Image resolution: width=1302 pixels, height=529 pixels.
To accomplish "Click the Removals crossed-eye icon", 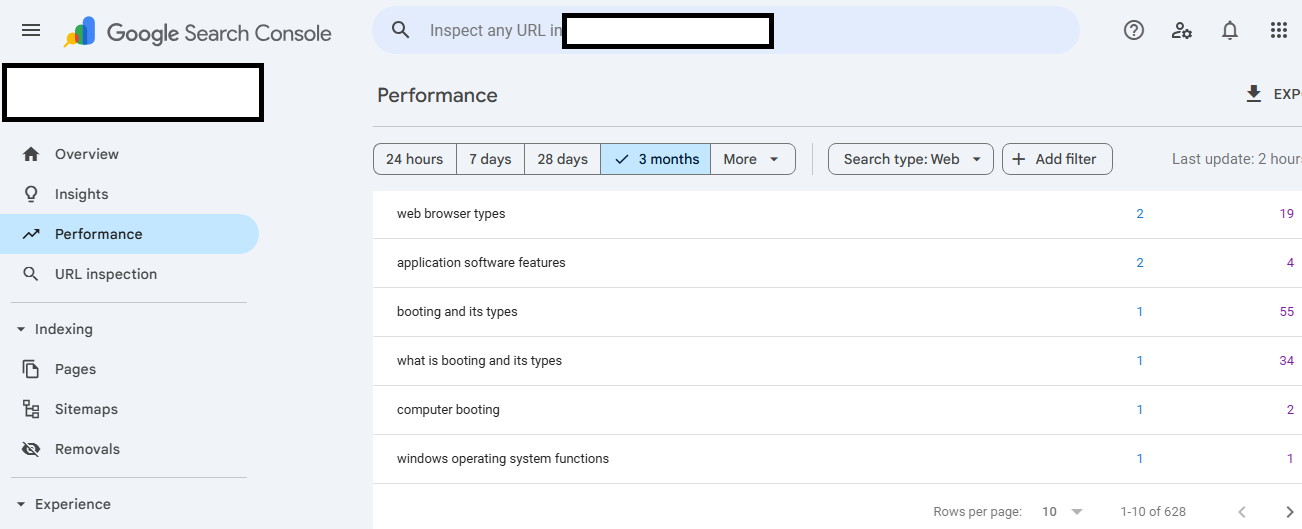I will click(31, 449).
